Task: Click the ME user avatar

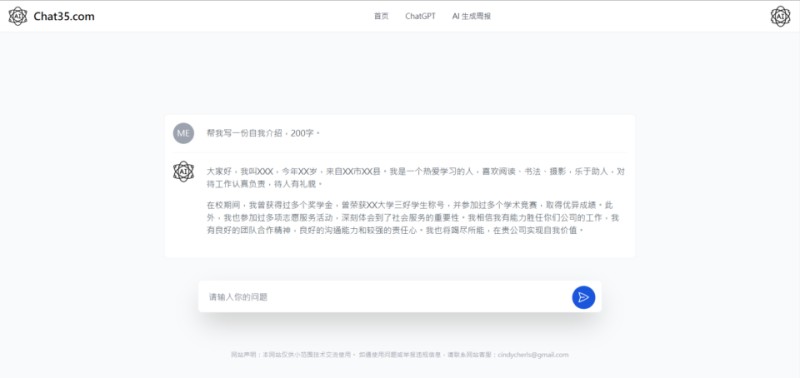Action: [183, 133]
